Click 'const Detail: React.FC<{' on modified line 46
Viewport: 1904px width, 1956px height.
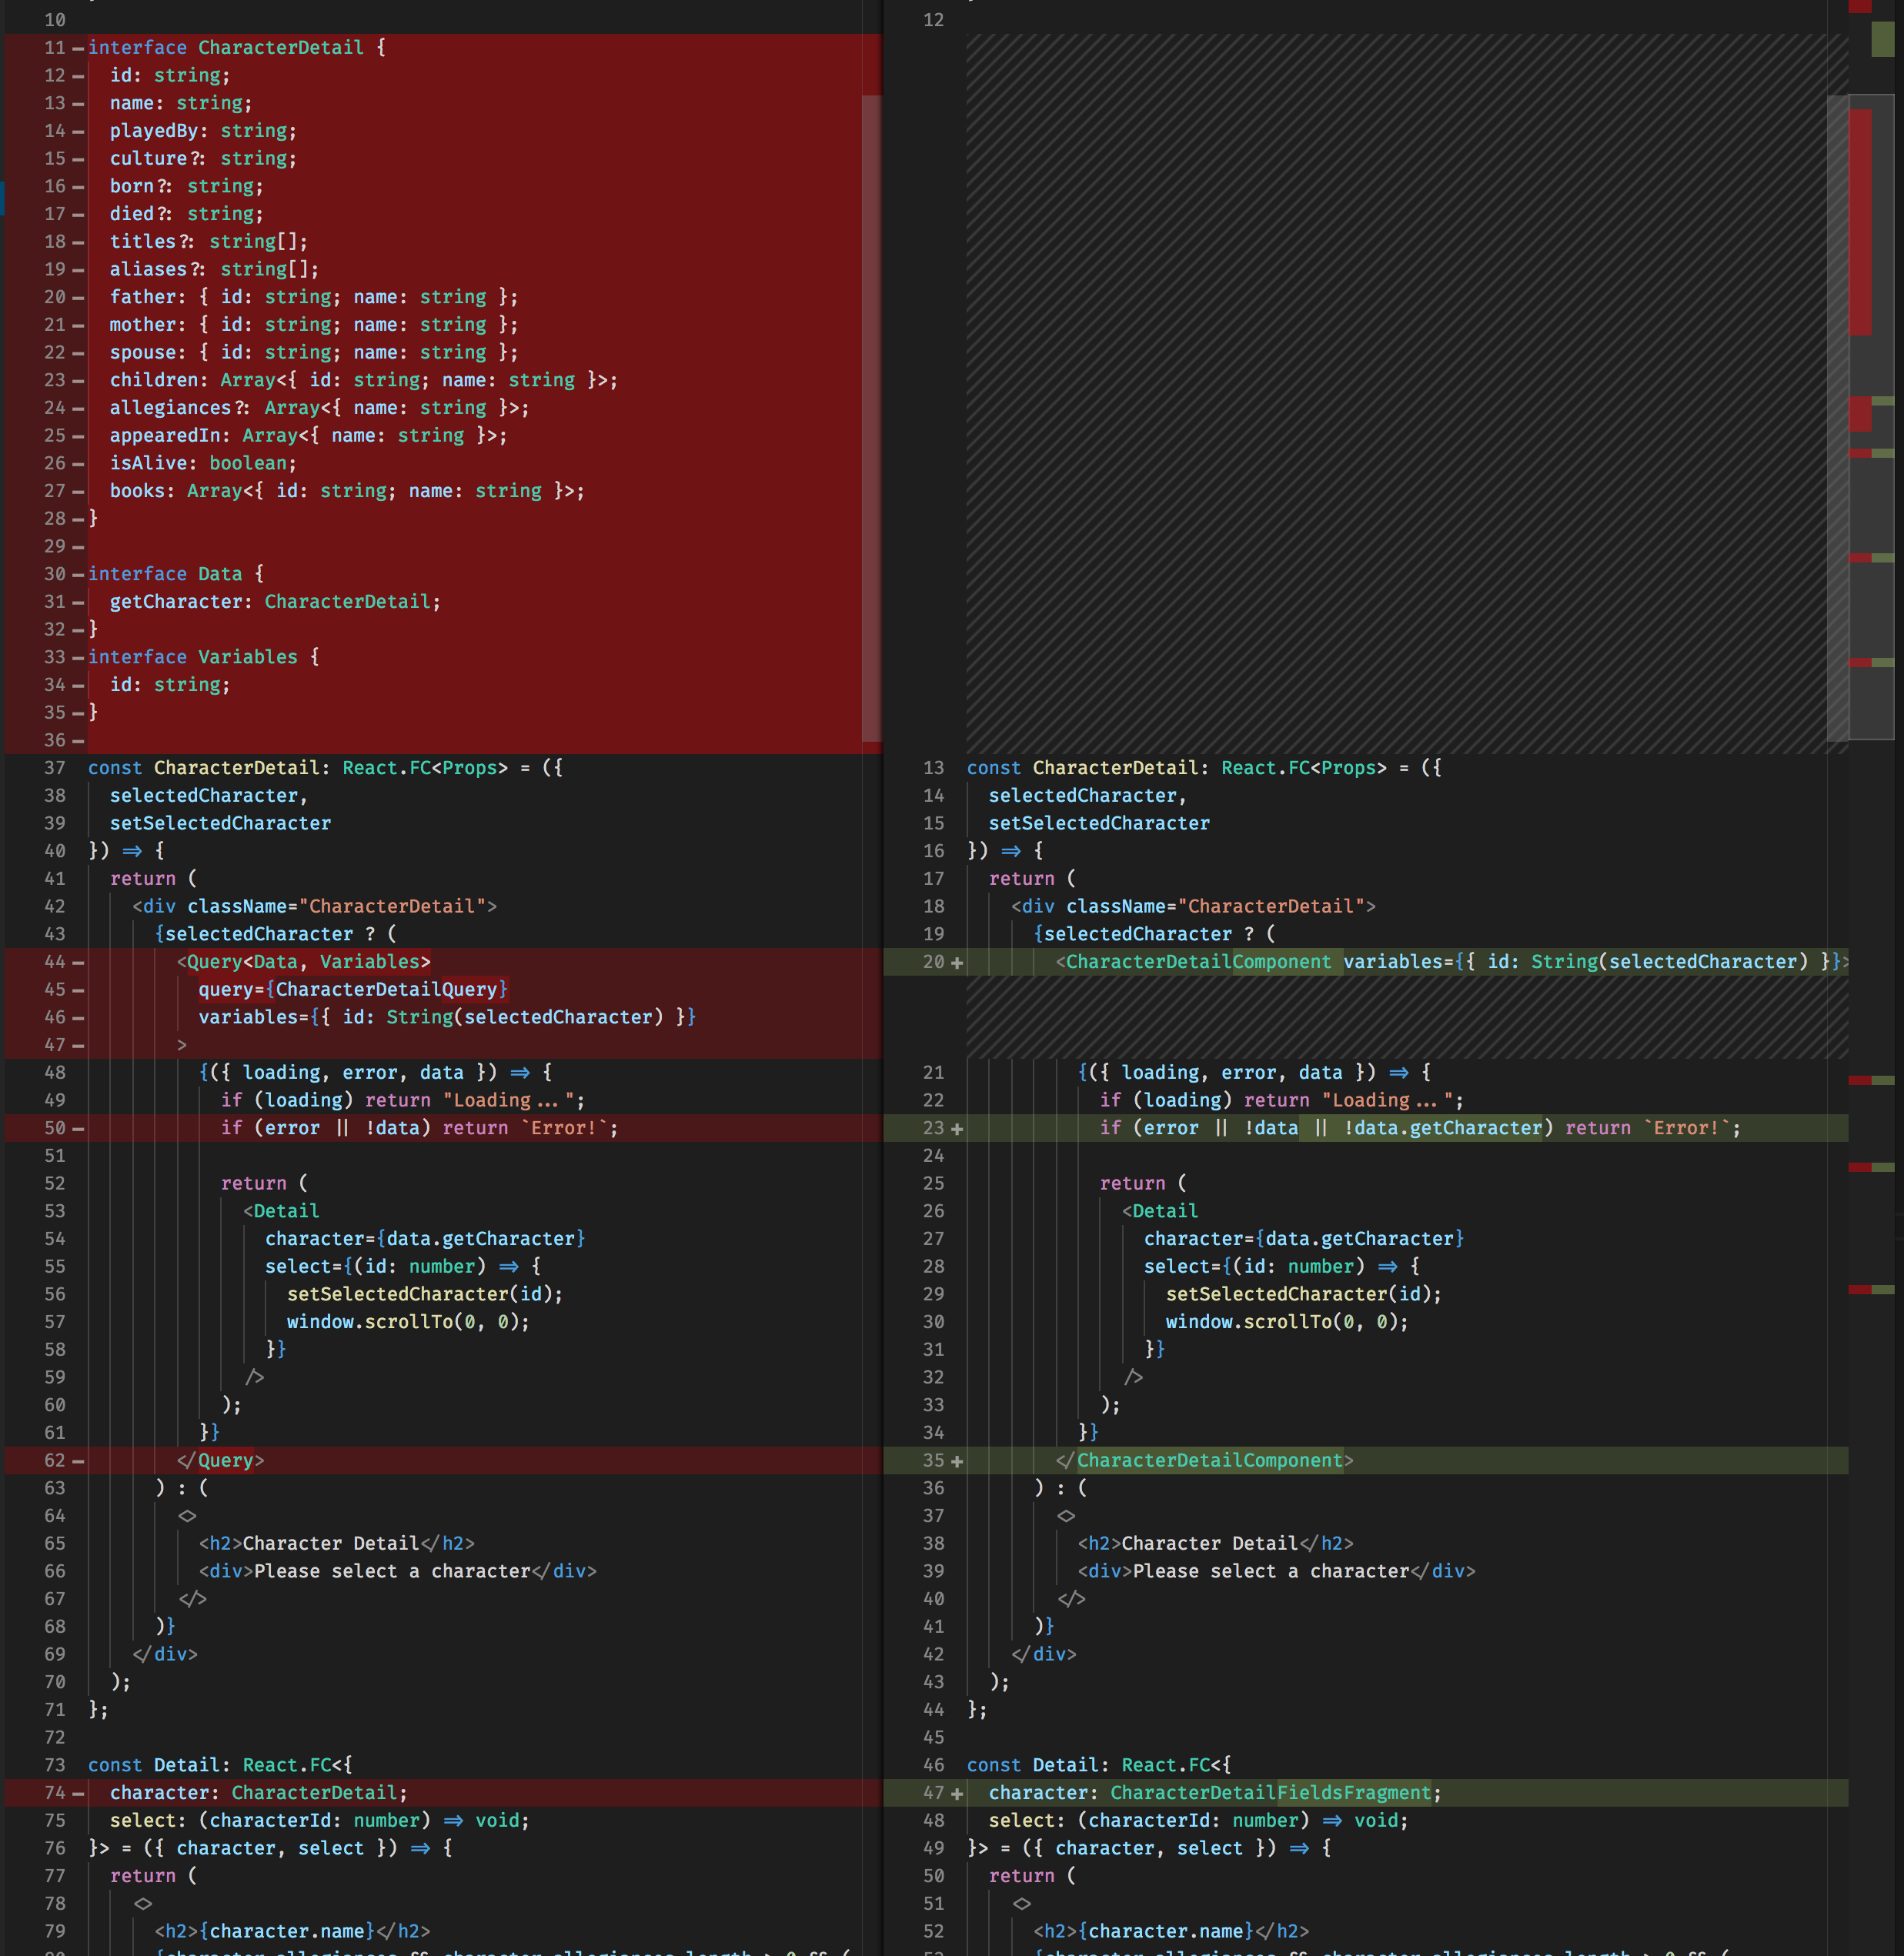pyautogui.click(x=1099, y=1765)
